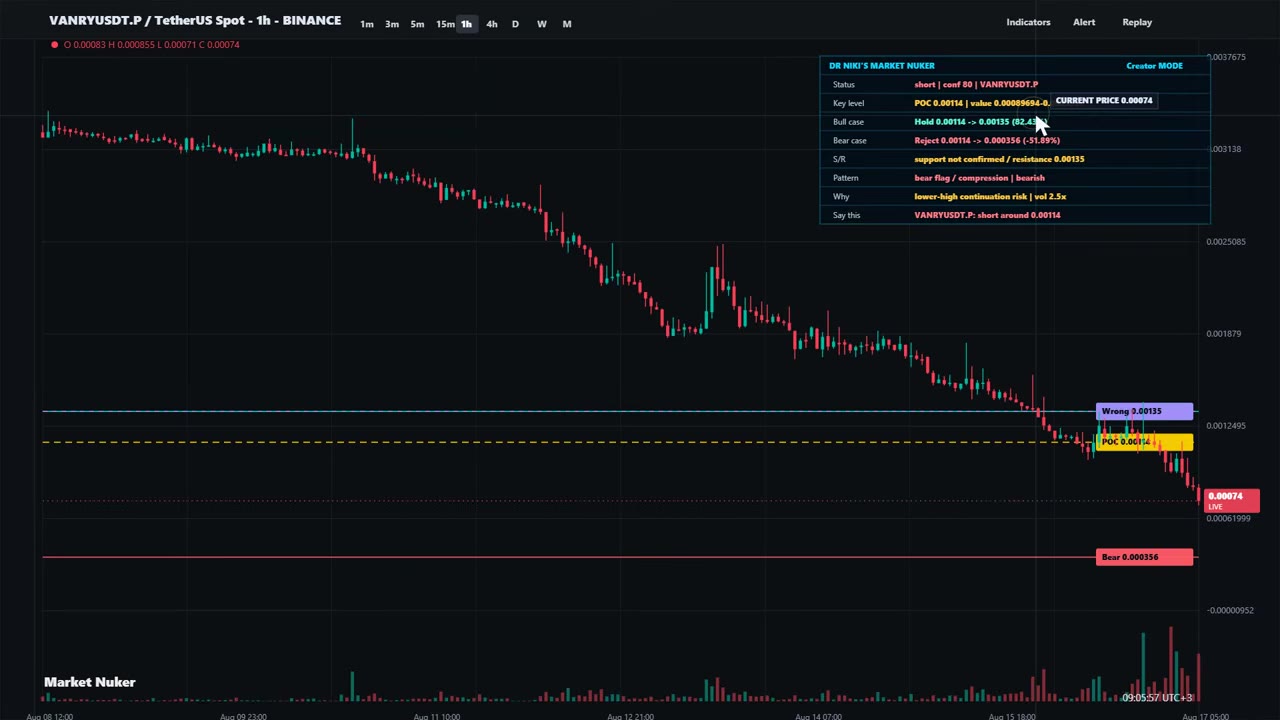Select the weekly W timeframe
Screen dimensions: 1280x720
(x=541, y=24)
